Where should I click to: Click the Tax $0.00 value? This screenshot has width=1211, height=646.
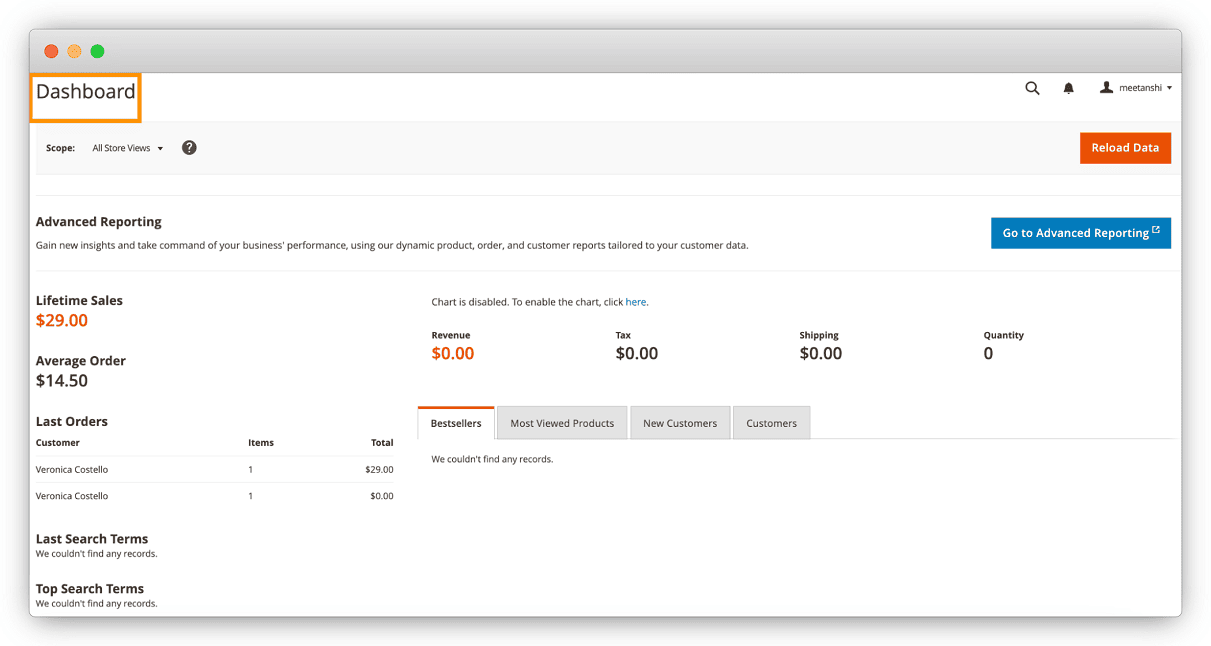(637, 353)
